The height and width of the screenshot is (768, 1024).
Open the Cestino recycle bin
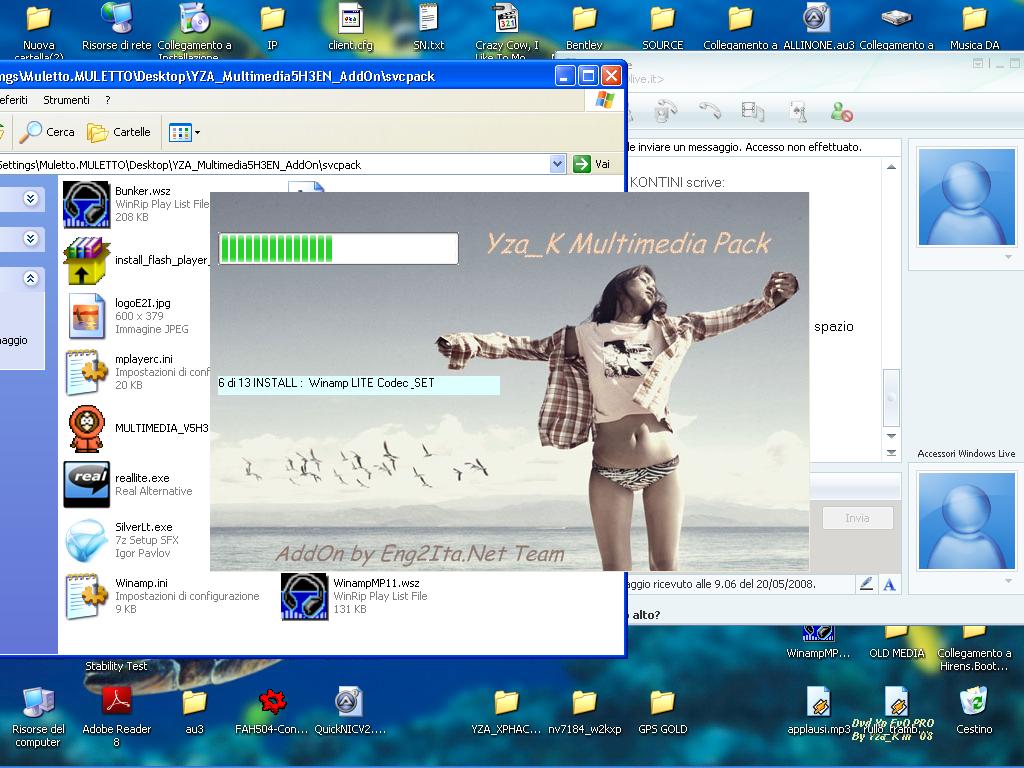(974, 702)
